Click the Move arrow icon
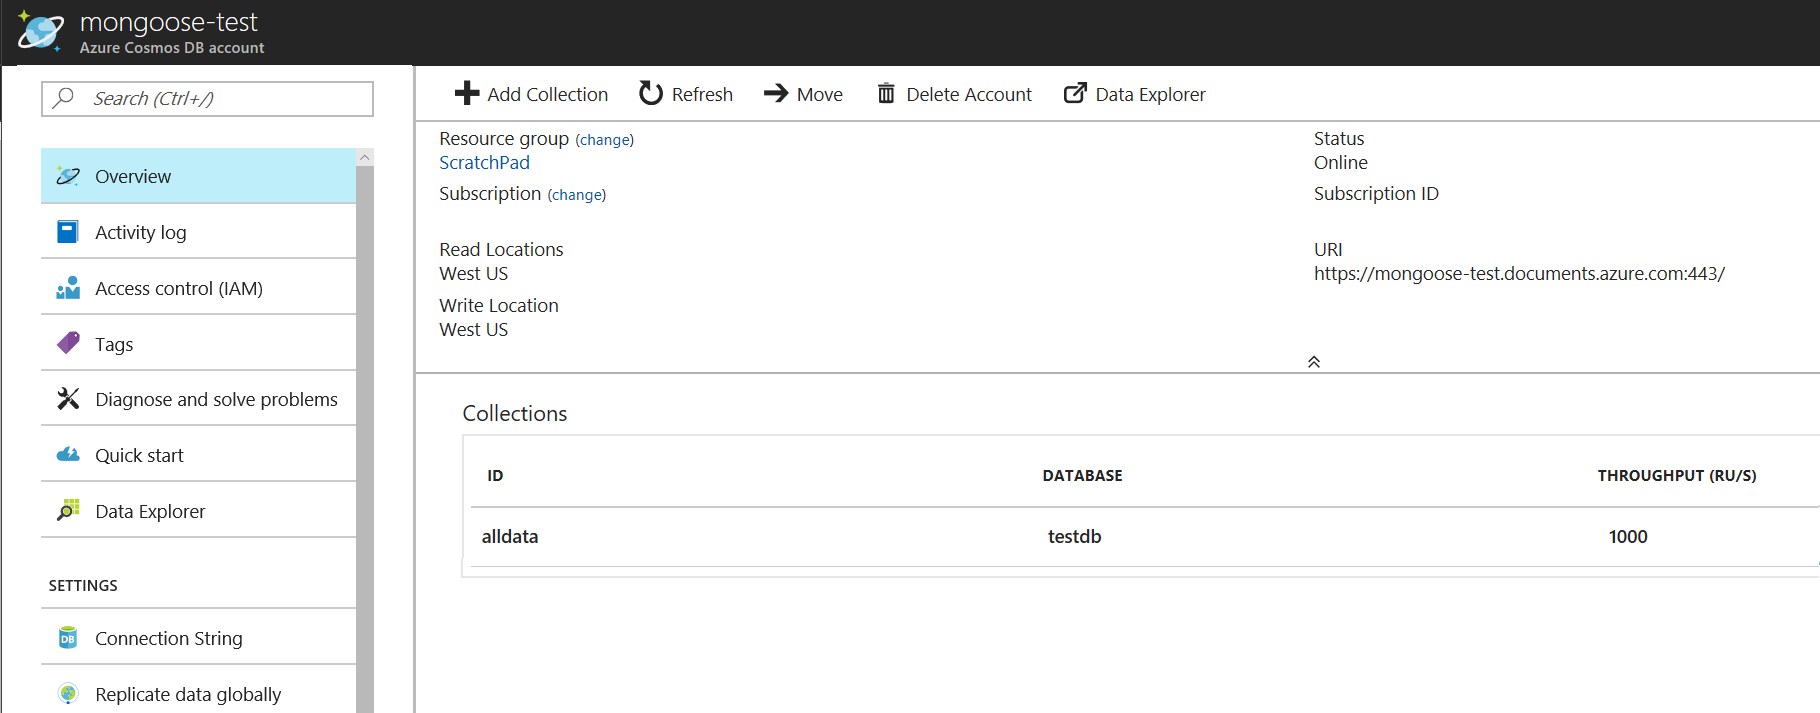 click(x=776, y=94)
